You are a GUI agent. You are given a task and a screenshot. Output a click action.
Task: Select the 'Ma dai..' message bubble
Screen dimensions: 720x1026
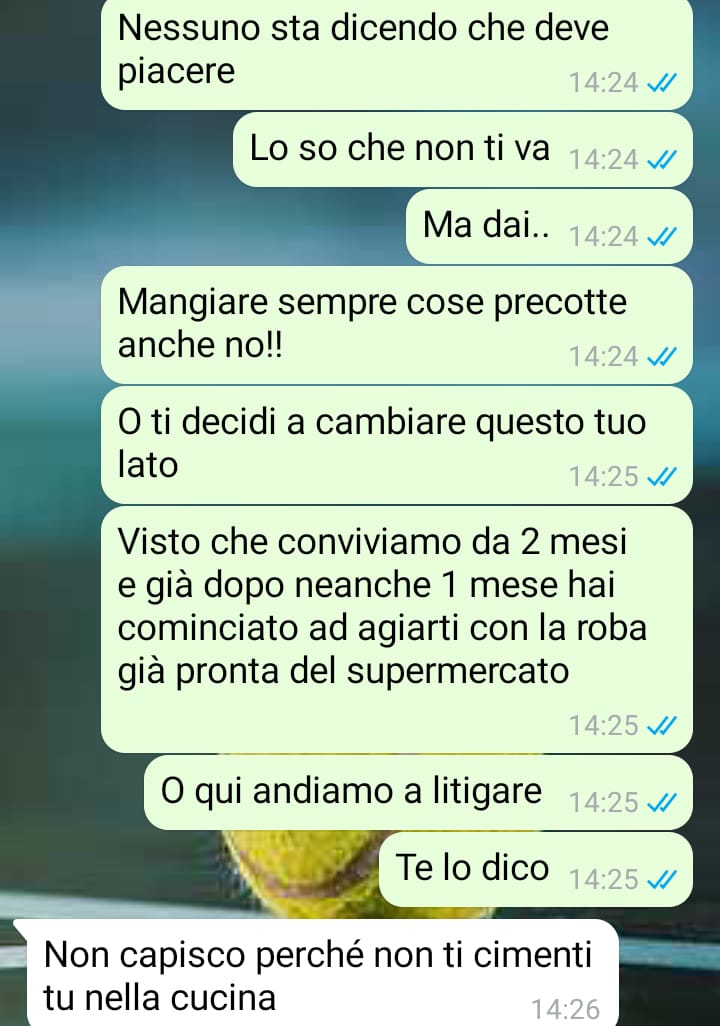(549, 226)
